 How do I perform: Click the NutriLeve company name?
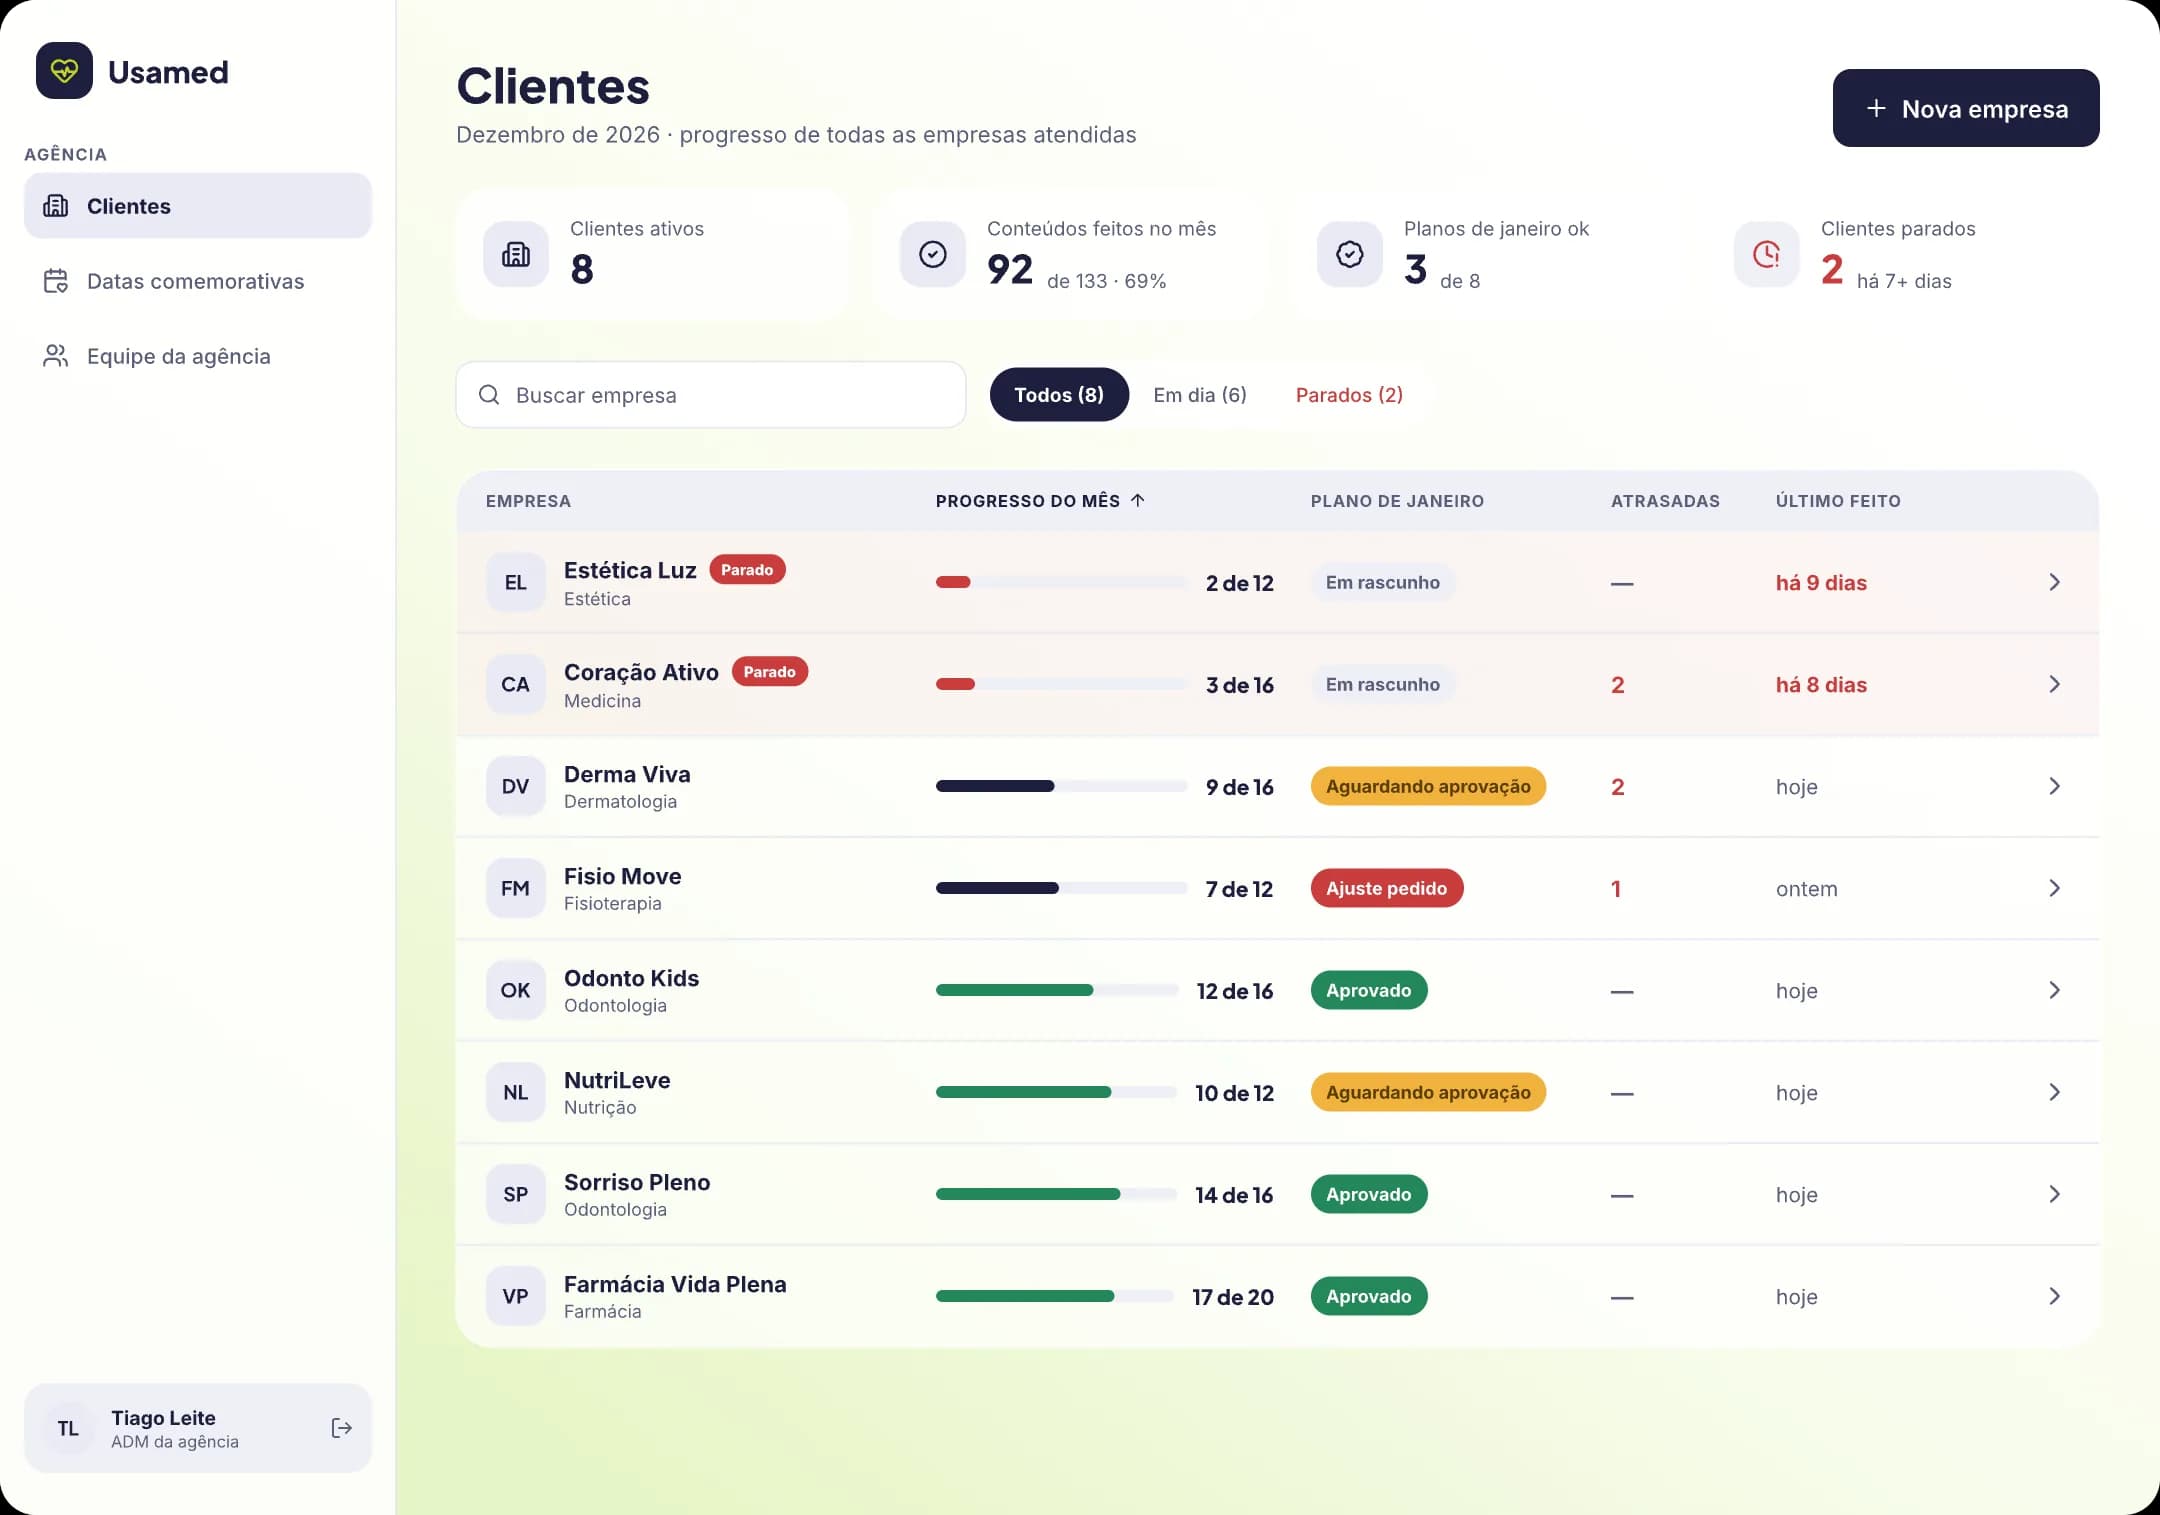[x=617, y=1080]
